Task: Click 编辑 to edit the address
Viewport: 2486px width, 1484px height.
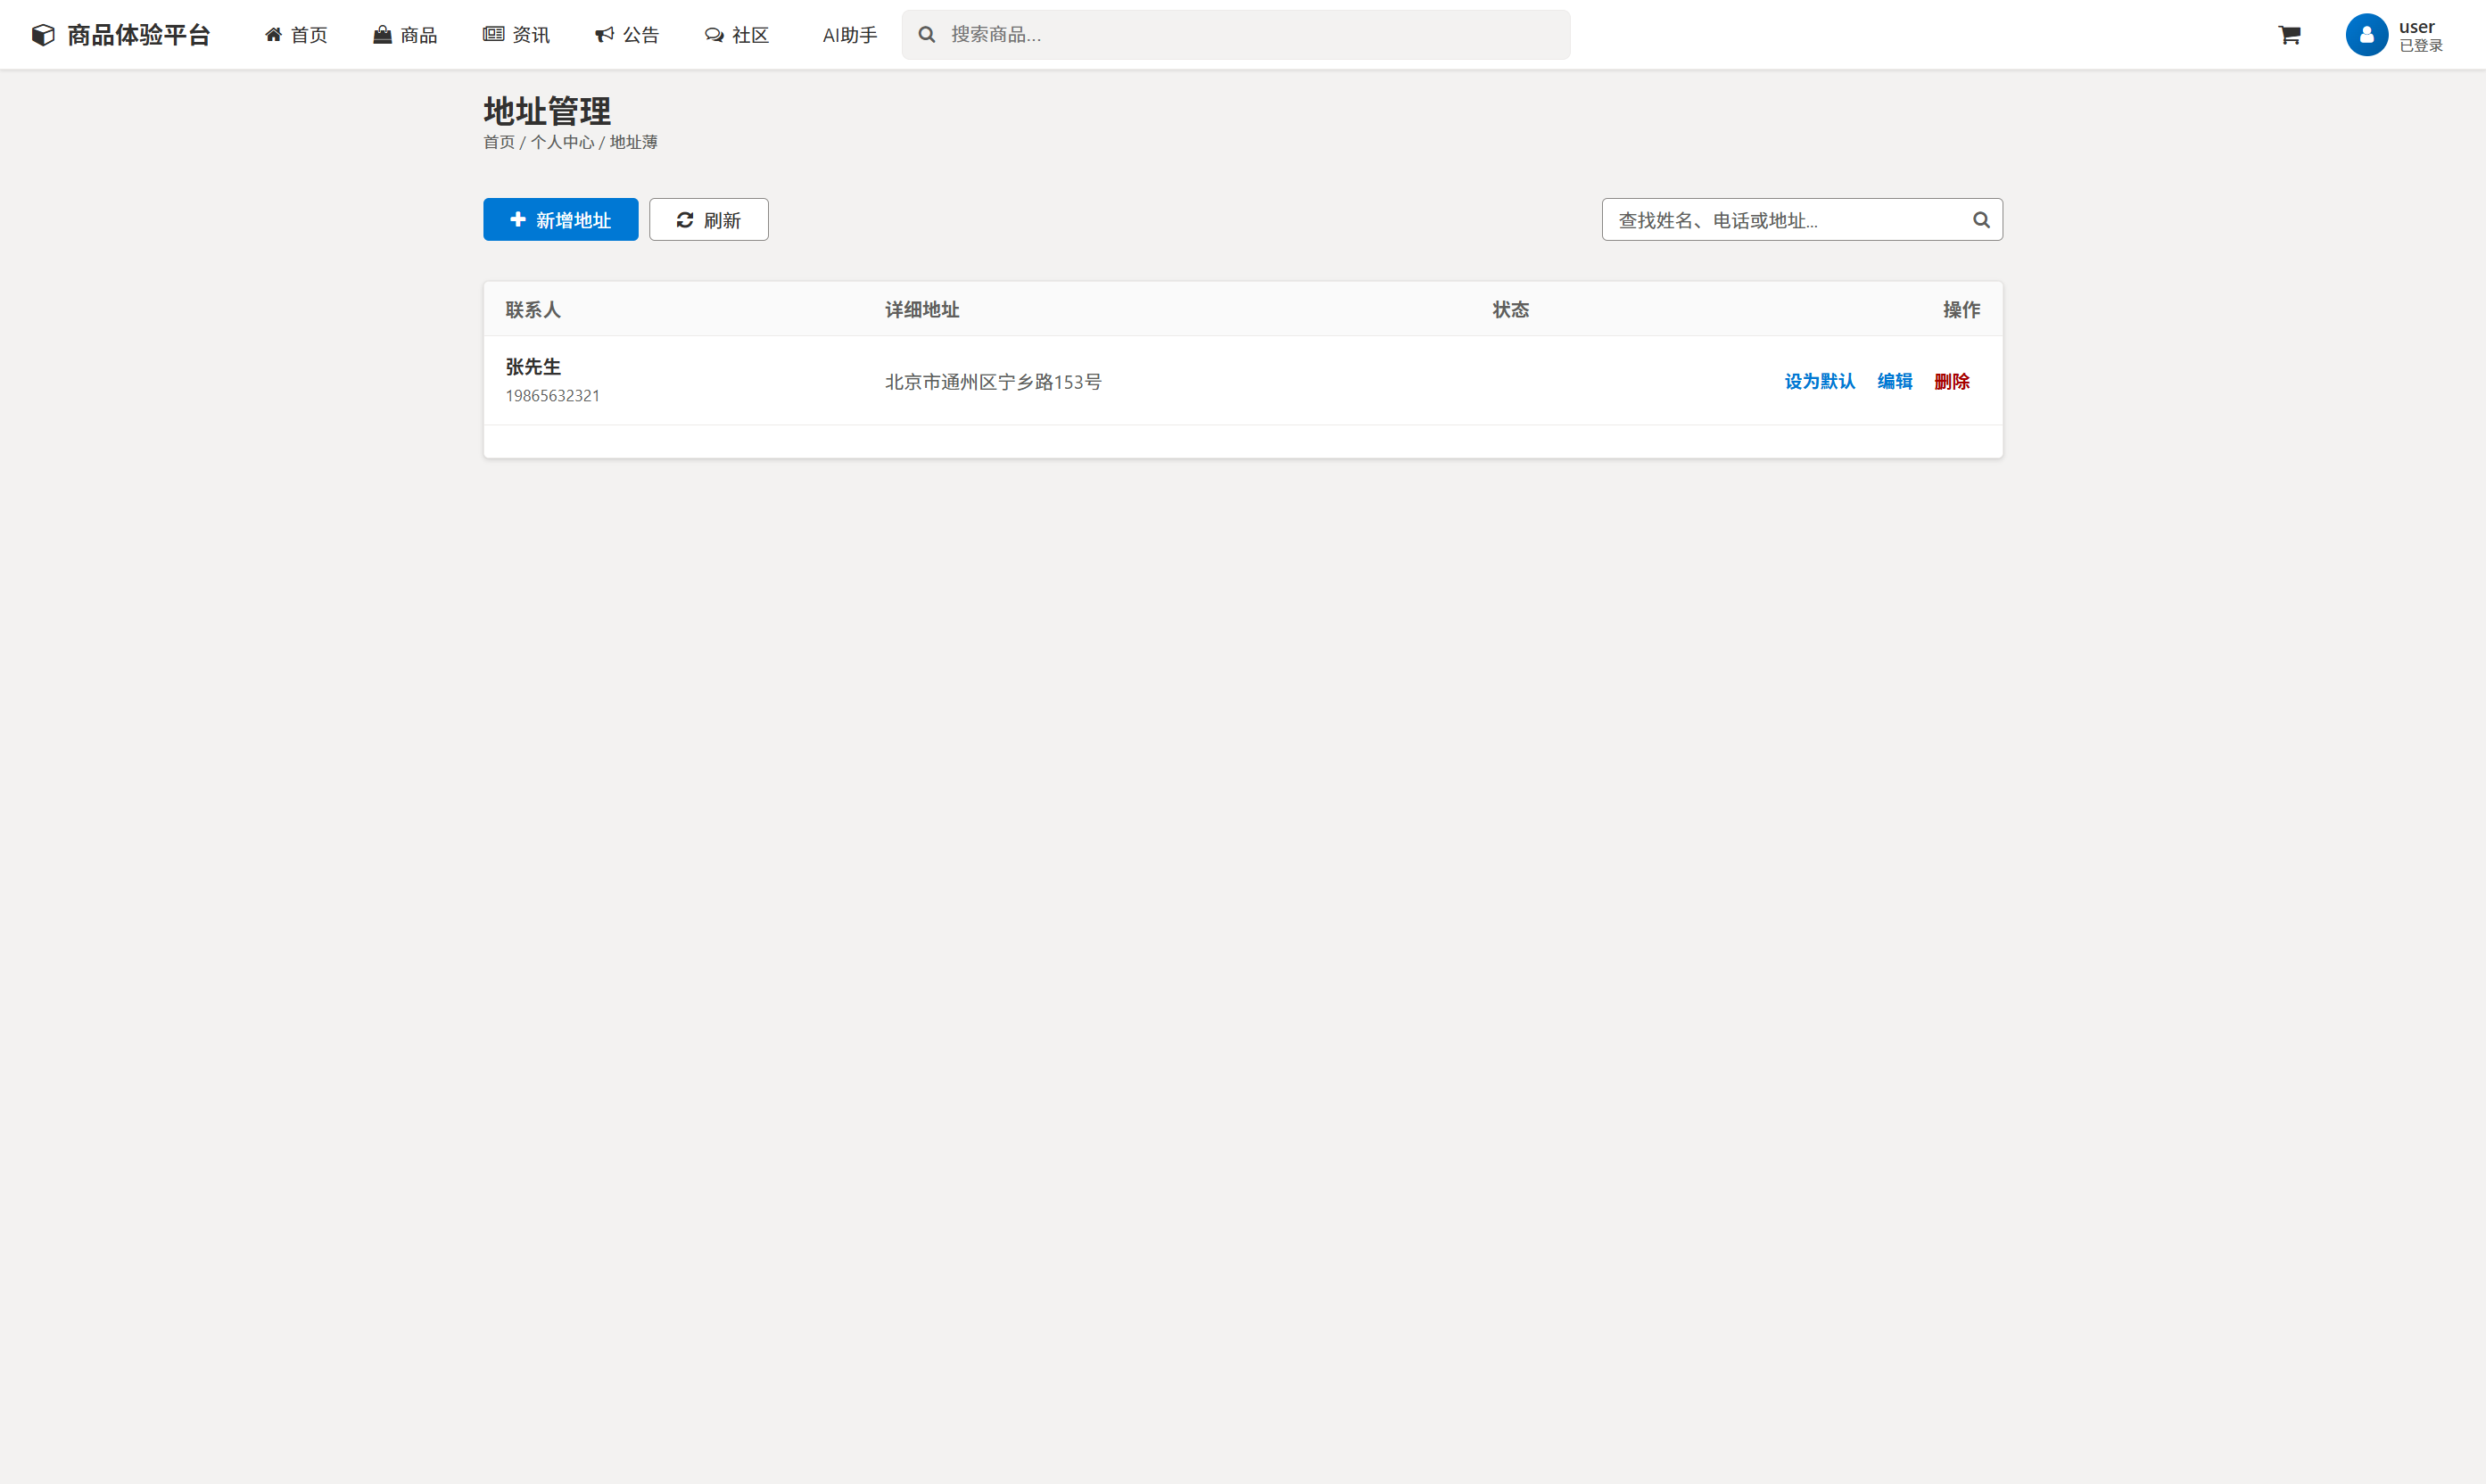Action: point(1894,381)
